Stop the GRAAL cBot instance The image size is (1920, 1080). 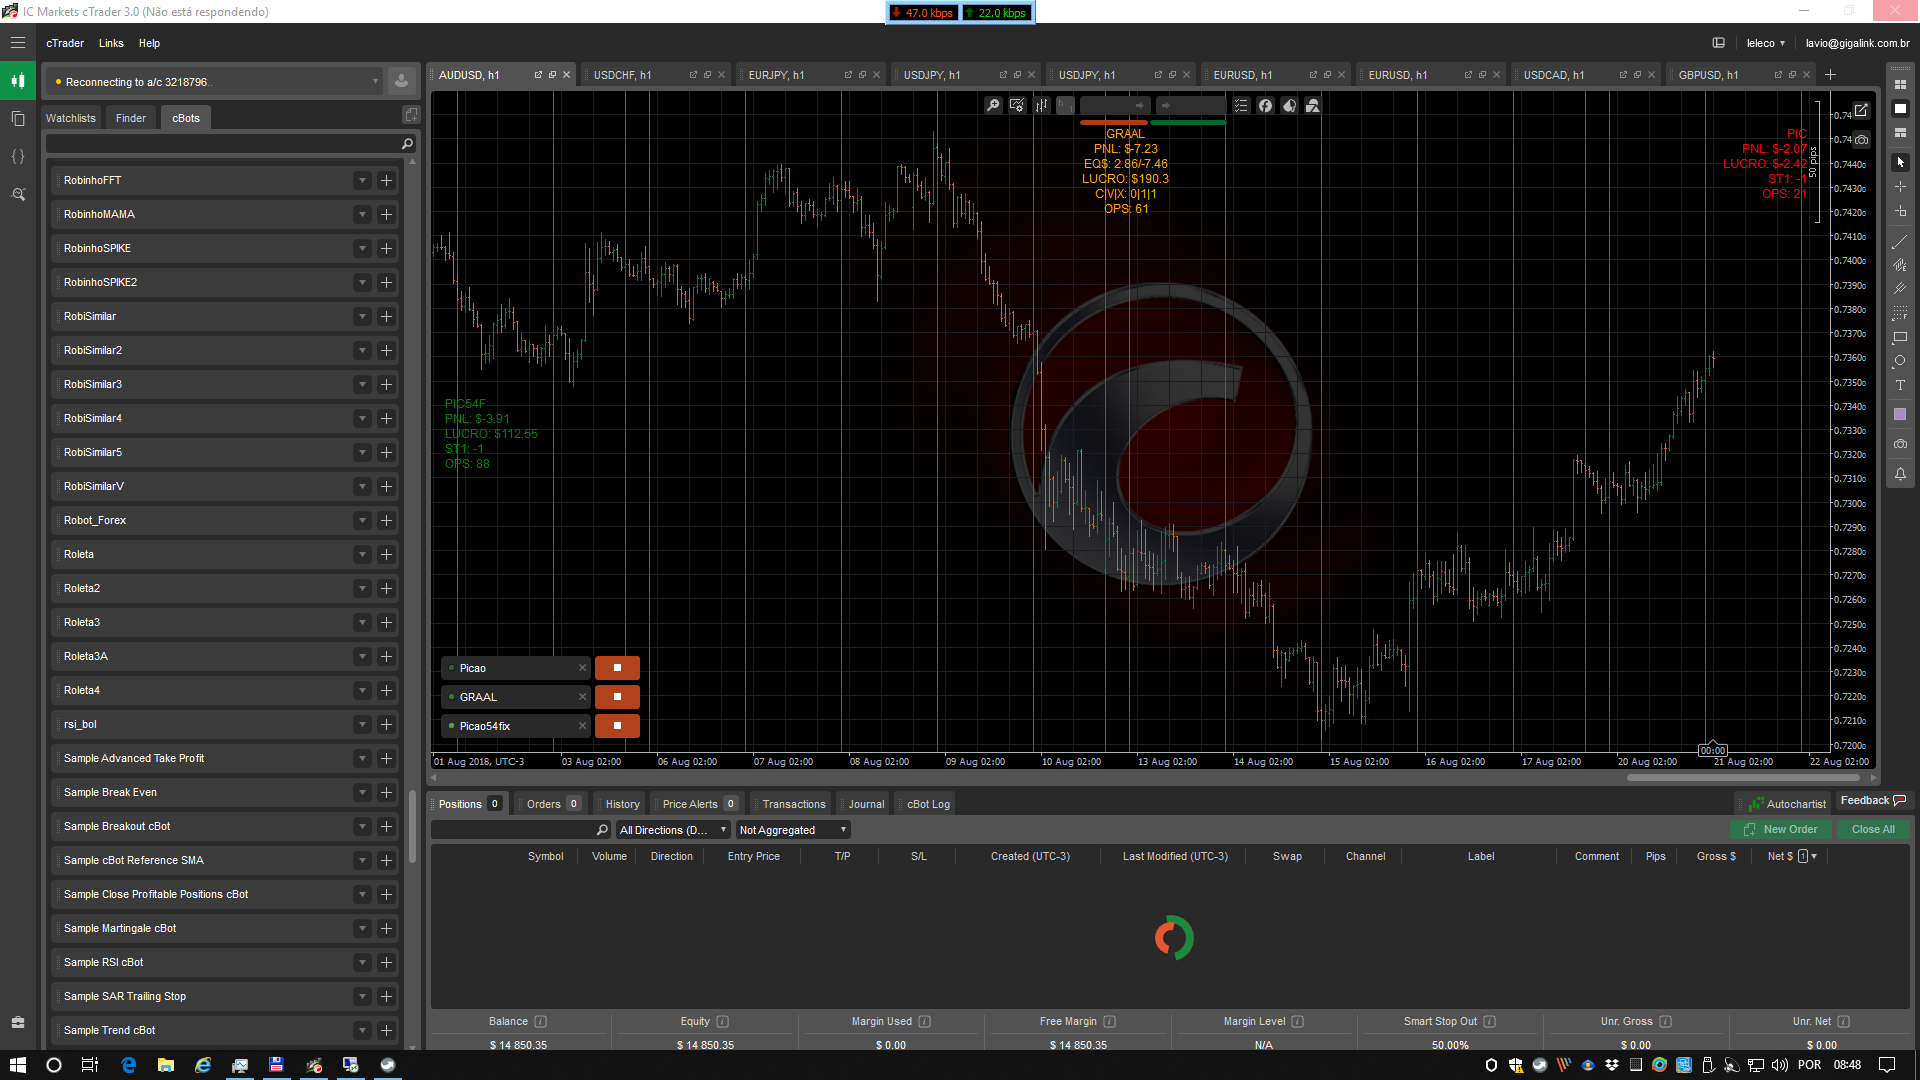point(617,697)
